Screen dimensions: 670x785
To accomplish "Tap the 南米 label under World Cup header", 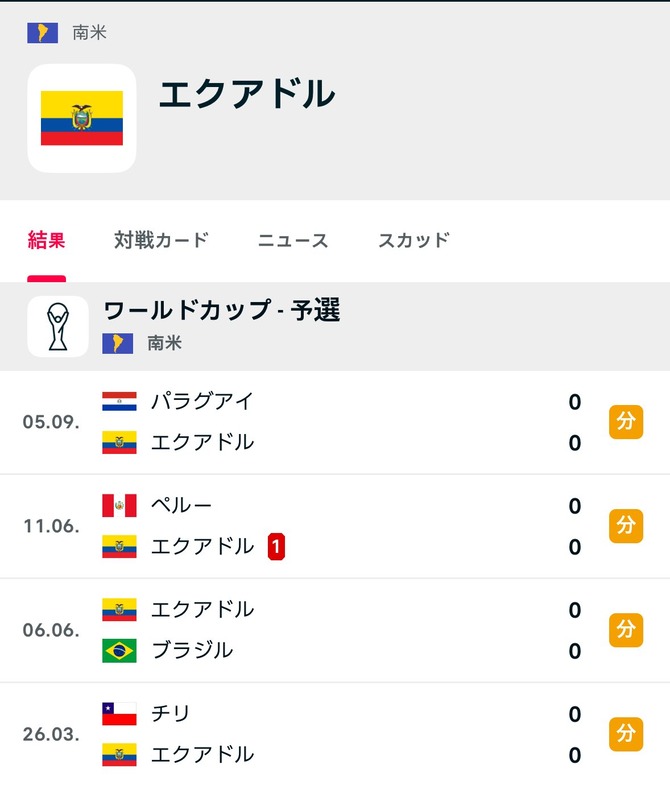I will pyautogui.click(x=164, y=343).
